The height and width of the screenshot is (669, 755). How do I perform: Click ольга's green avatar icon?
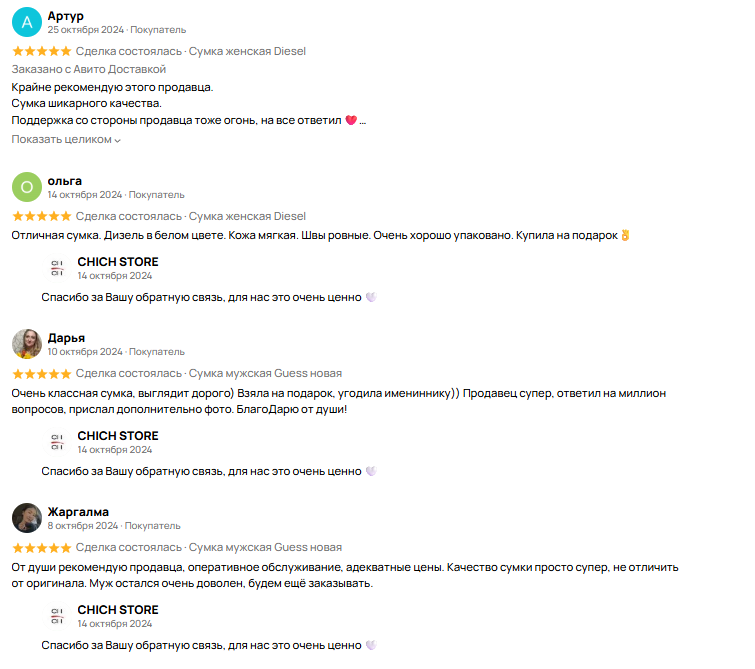(x=27, y=187)
